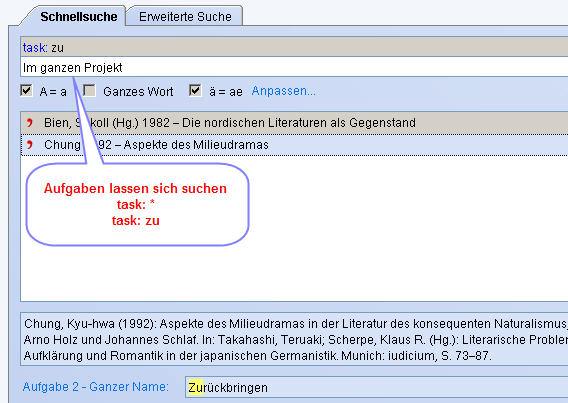The width and height of the screenshot is (568, 403).
Task: Toggle the A = a case checkbox
Action: click(26, 91)
